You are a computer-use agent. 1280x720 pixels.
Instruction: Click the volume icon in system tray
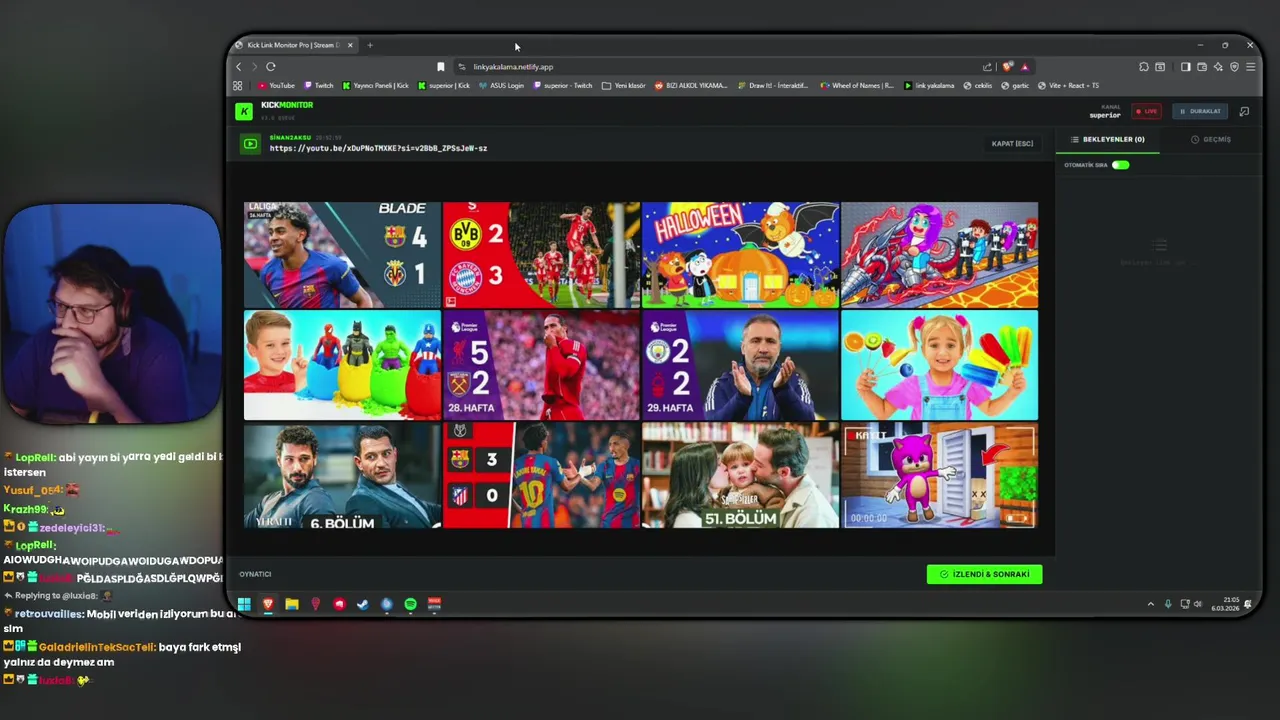[1198, 604]
